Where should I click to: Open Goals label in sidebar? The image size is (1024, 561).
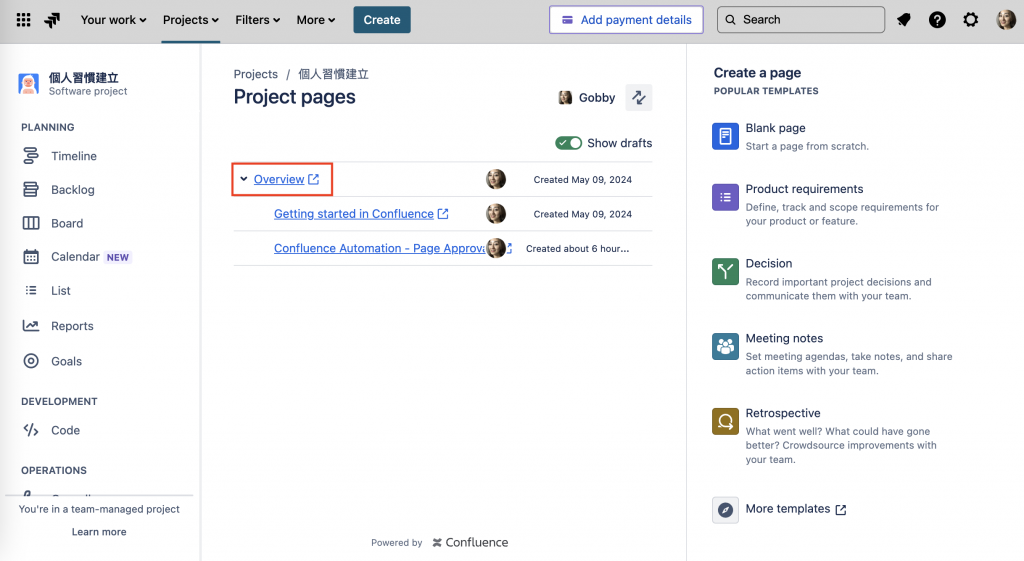pos(67,361)
